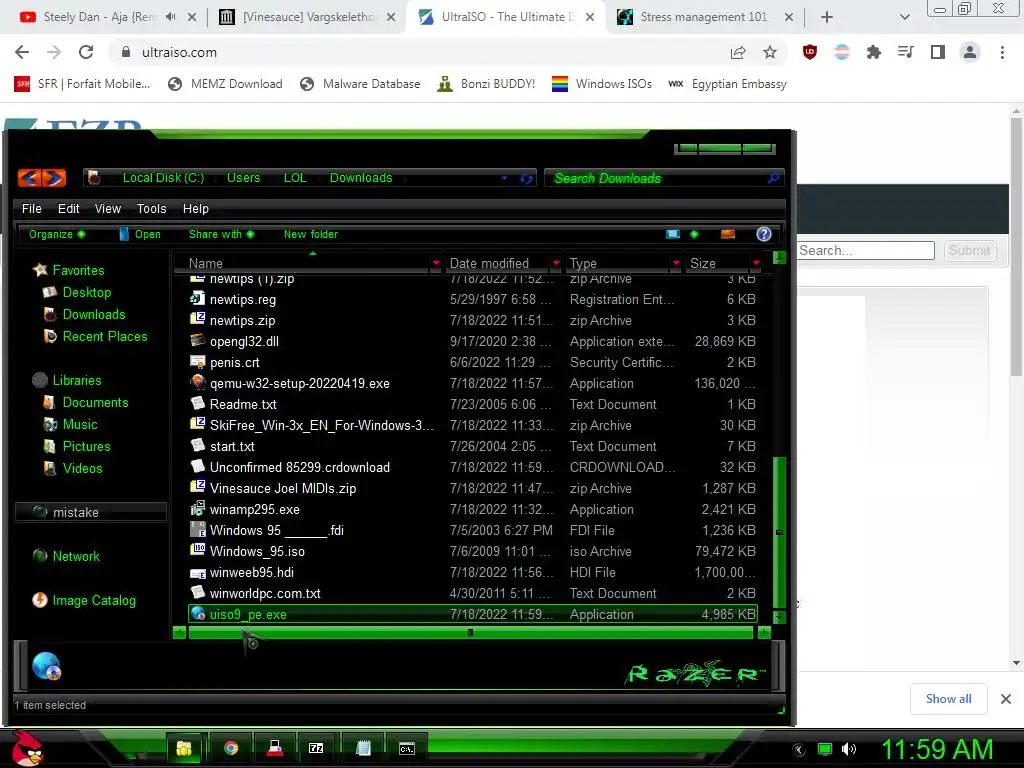This screenshot has height=768, width=1024.
Task: Open the Edit menu
Action: point(69,209)
